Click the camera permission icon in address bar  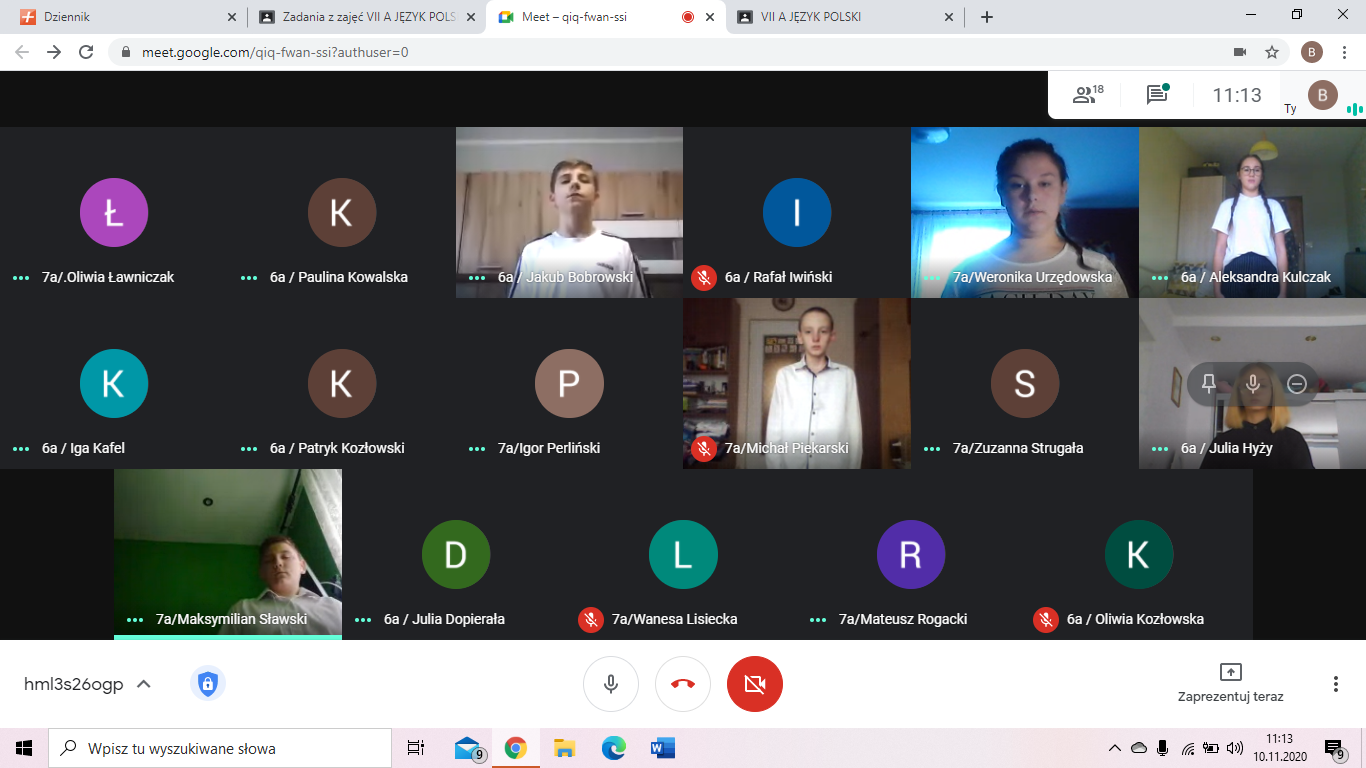[x=1240, y=52]
